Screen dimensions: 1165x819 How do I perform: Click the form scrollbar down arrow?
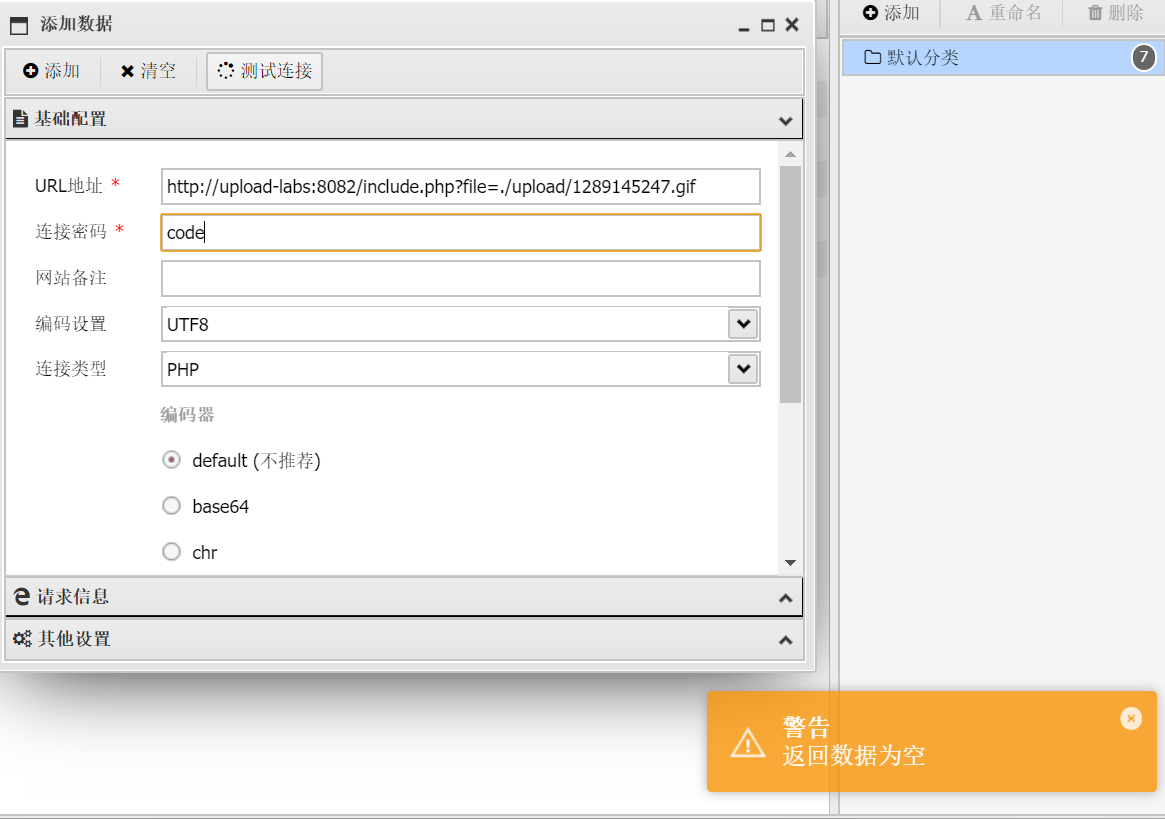point(791,563)
